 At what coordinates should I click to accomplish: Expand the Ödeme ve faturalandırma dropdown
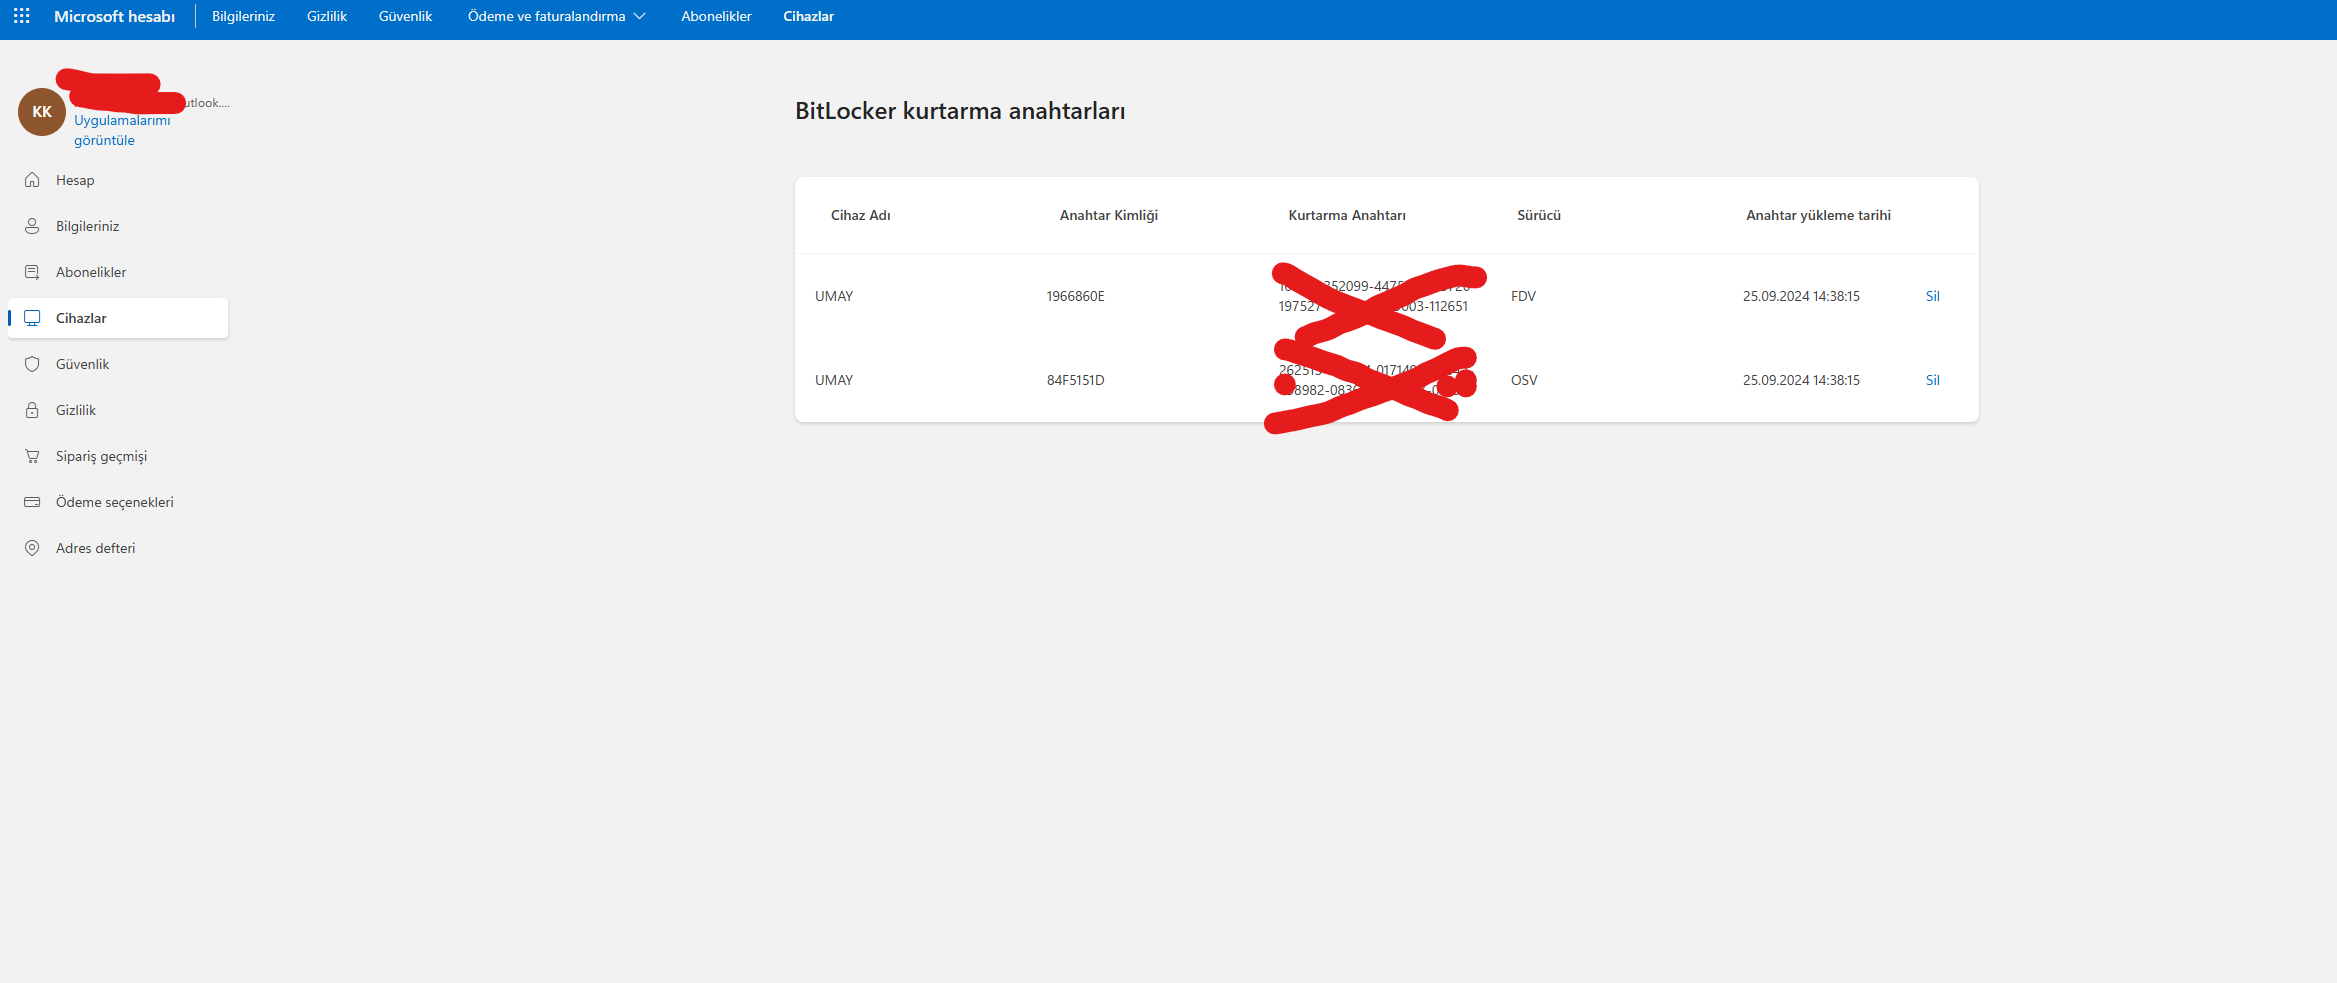556,16
